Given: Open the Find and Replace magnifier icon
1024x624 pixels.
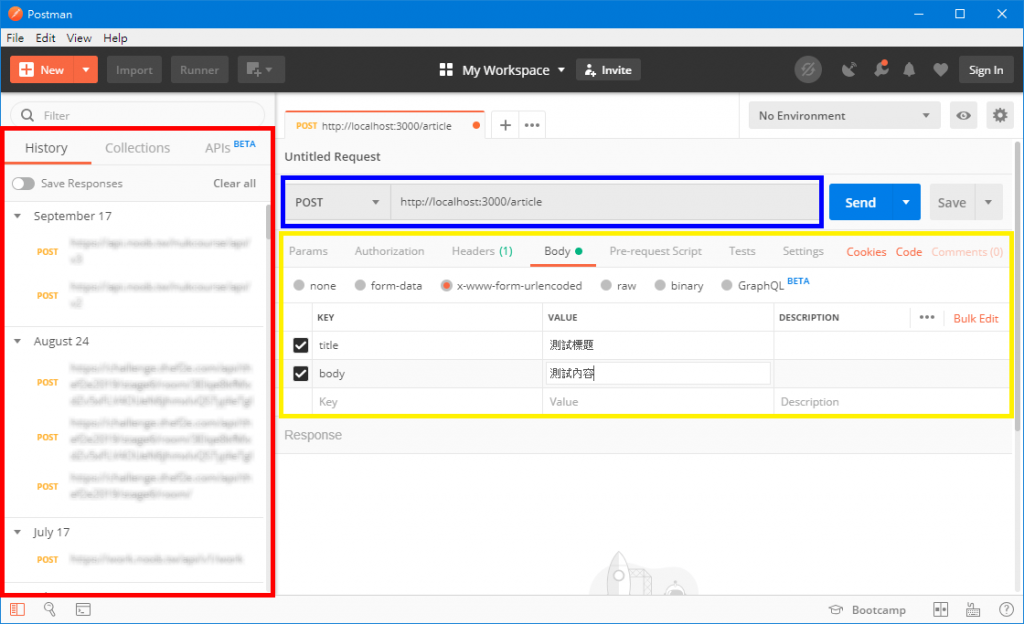Looking at the screenshot, I should (x=50, y=610).
